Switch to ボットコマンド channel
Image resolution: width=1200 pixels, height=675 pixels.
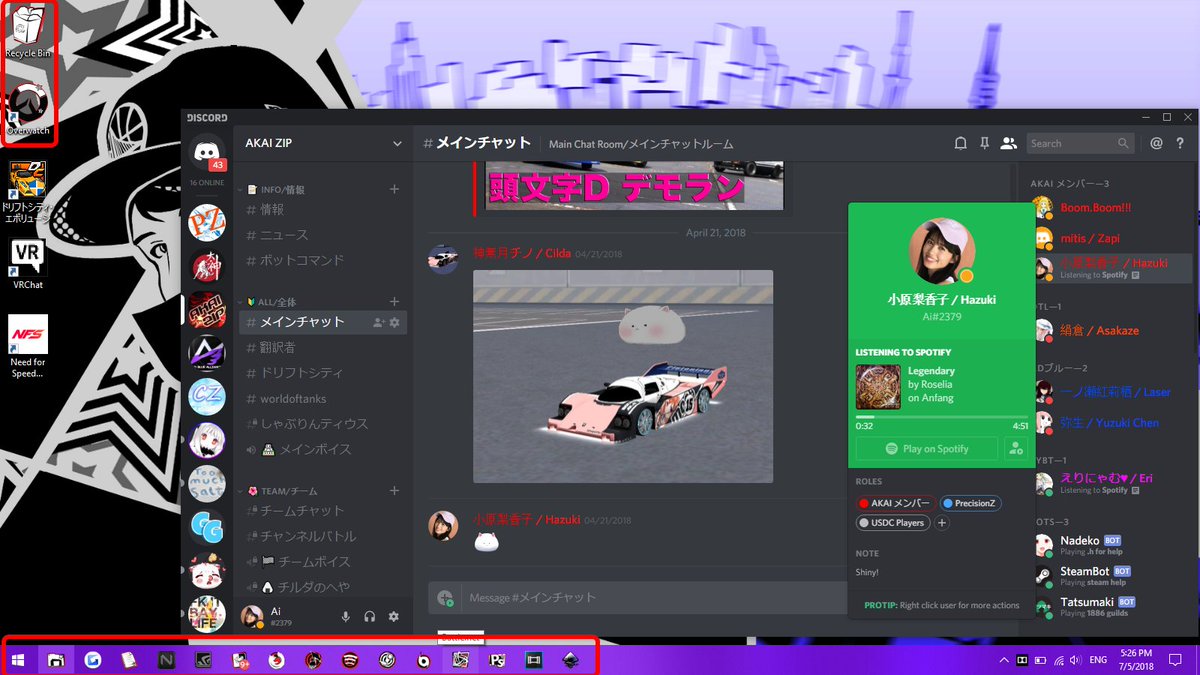pos(323,260)
